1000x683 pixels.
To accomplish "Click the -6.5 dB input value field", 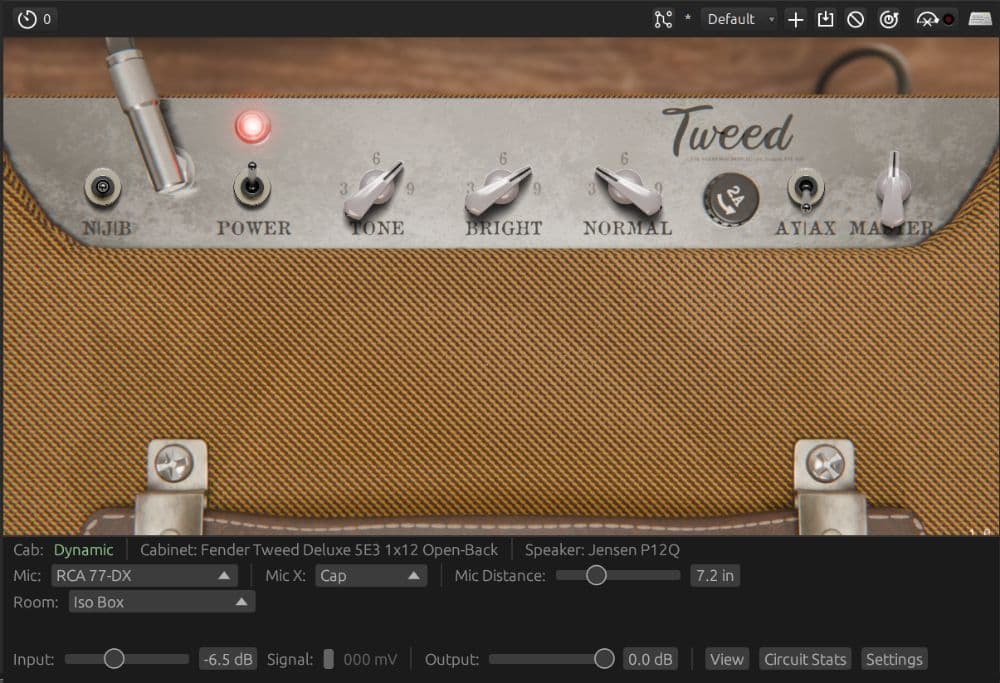I will (228, 659).
